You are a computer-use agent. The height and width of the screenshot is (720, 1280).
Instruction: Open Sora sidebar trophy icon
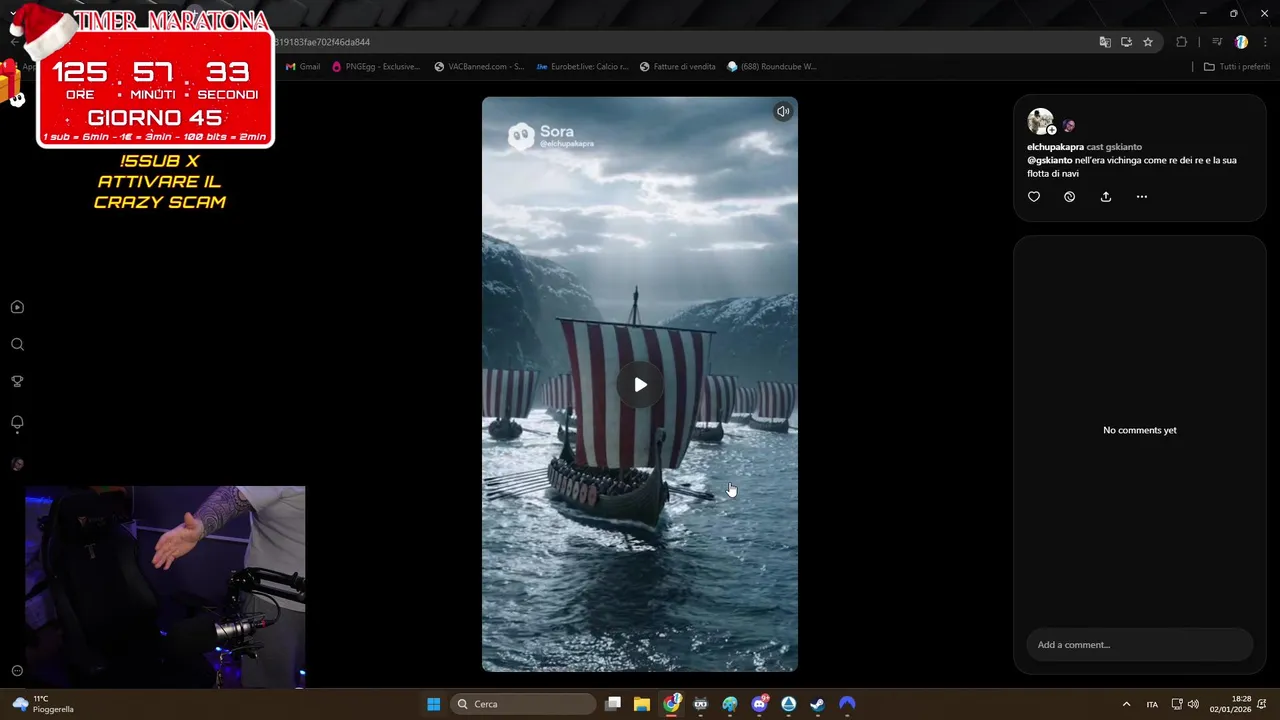click(17, 381)
